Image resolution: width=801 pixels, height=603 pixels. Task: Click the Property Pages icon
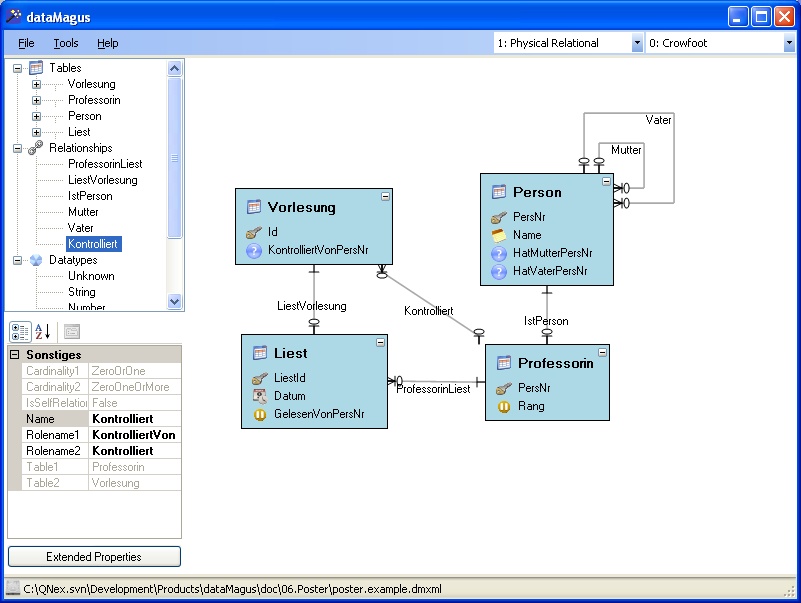click(72, 332)
